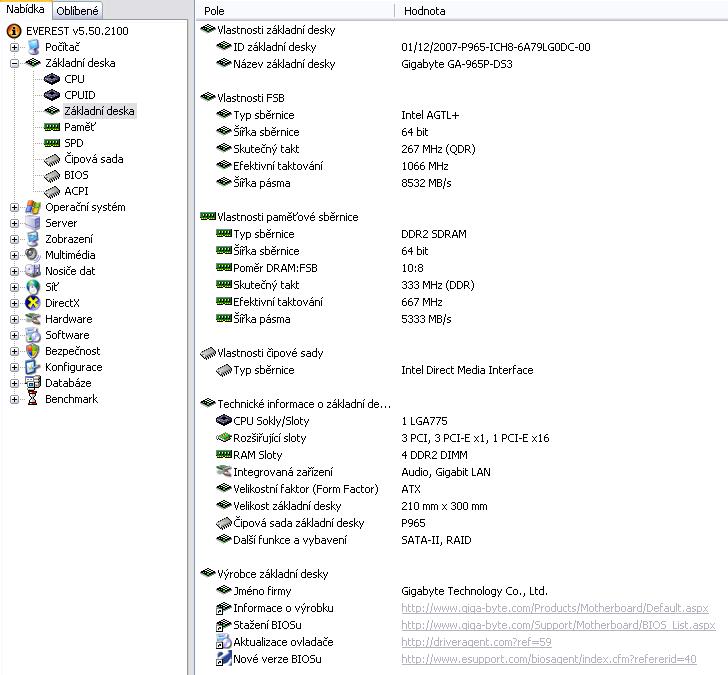Screen dimensions: 728x675
Task: Click the Server icon in tree
Action: (x=33, y=223)
